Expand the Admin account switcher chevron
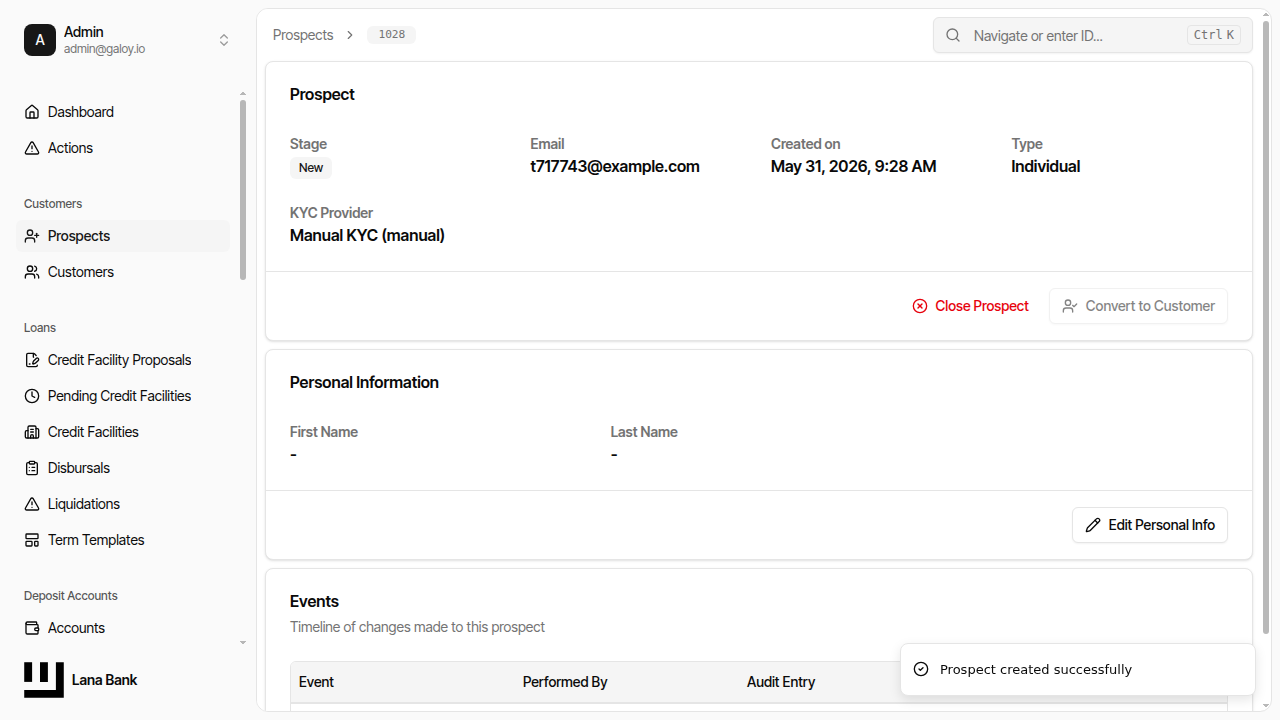1280x720 pixels. [224, 40]
